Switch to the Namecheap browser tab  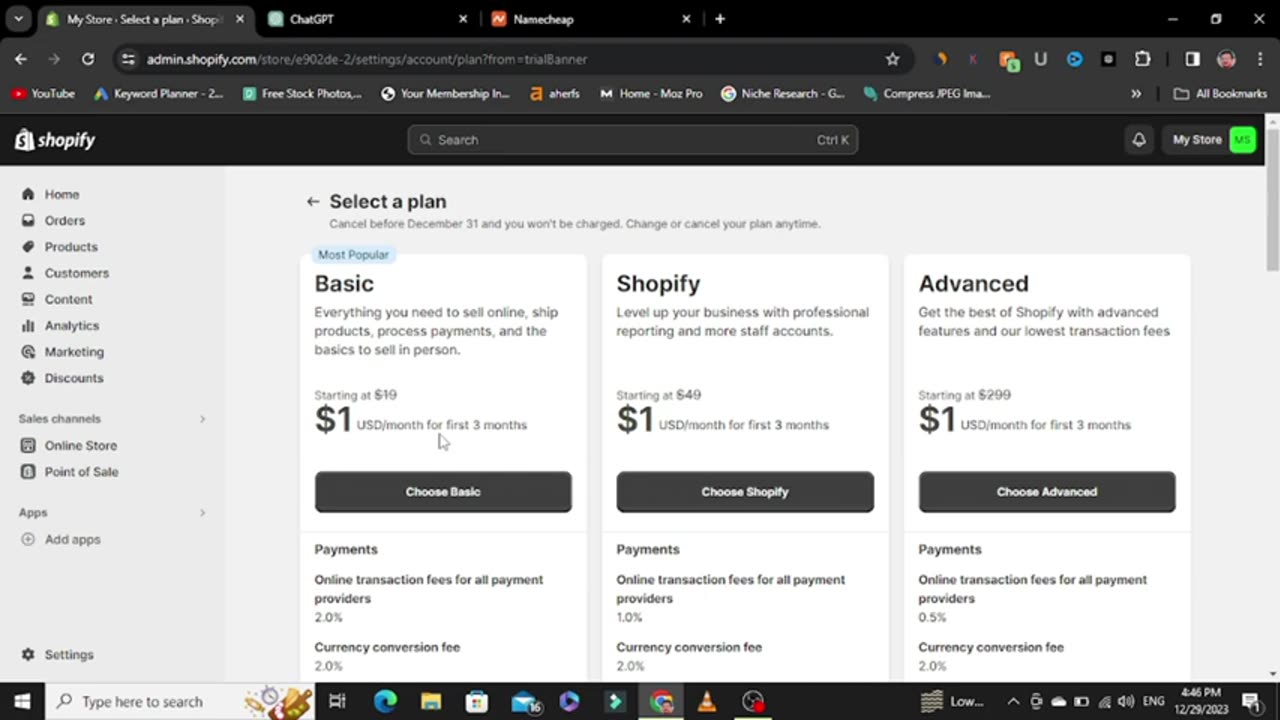pos(590,19)
